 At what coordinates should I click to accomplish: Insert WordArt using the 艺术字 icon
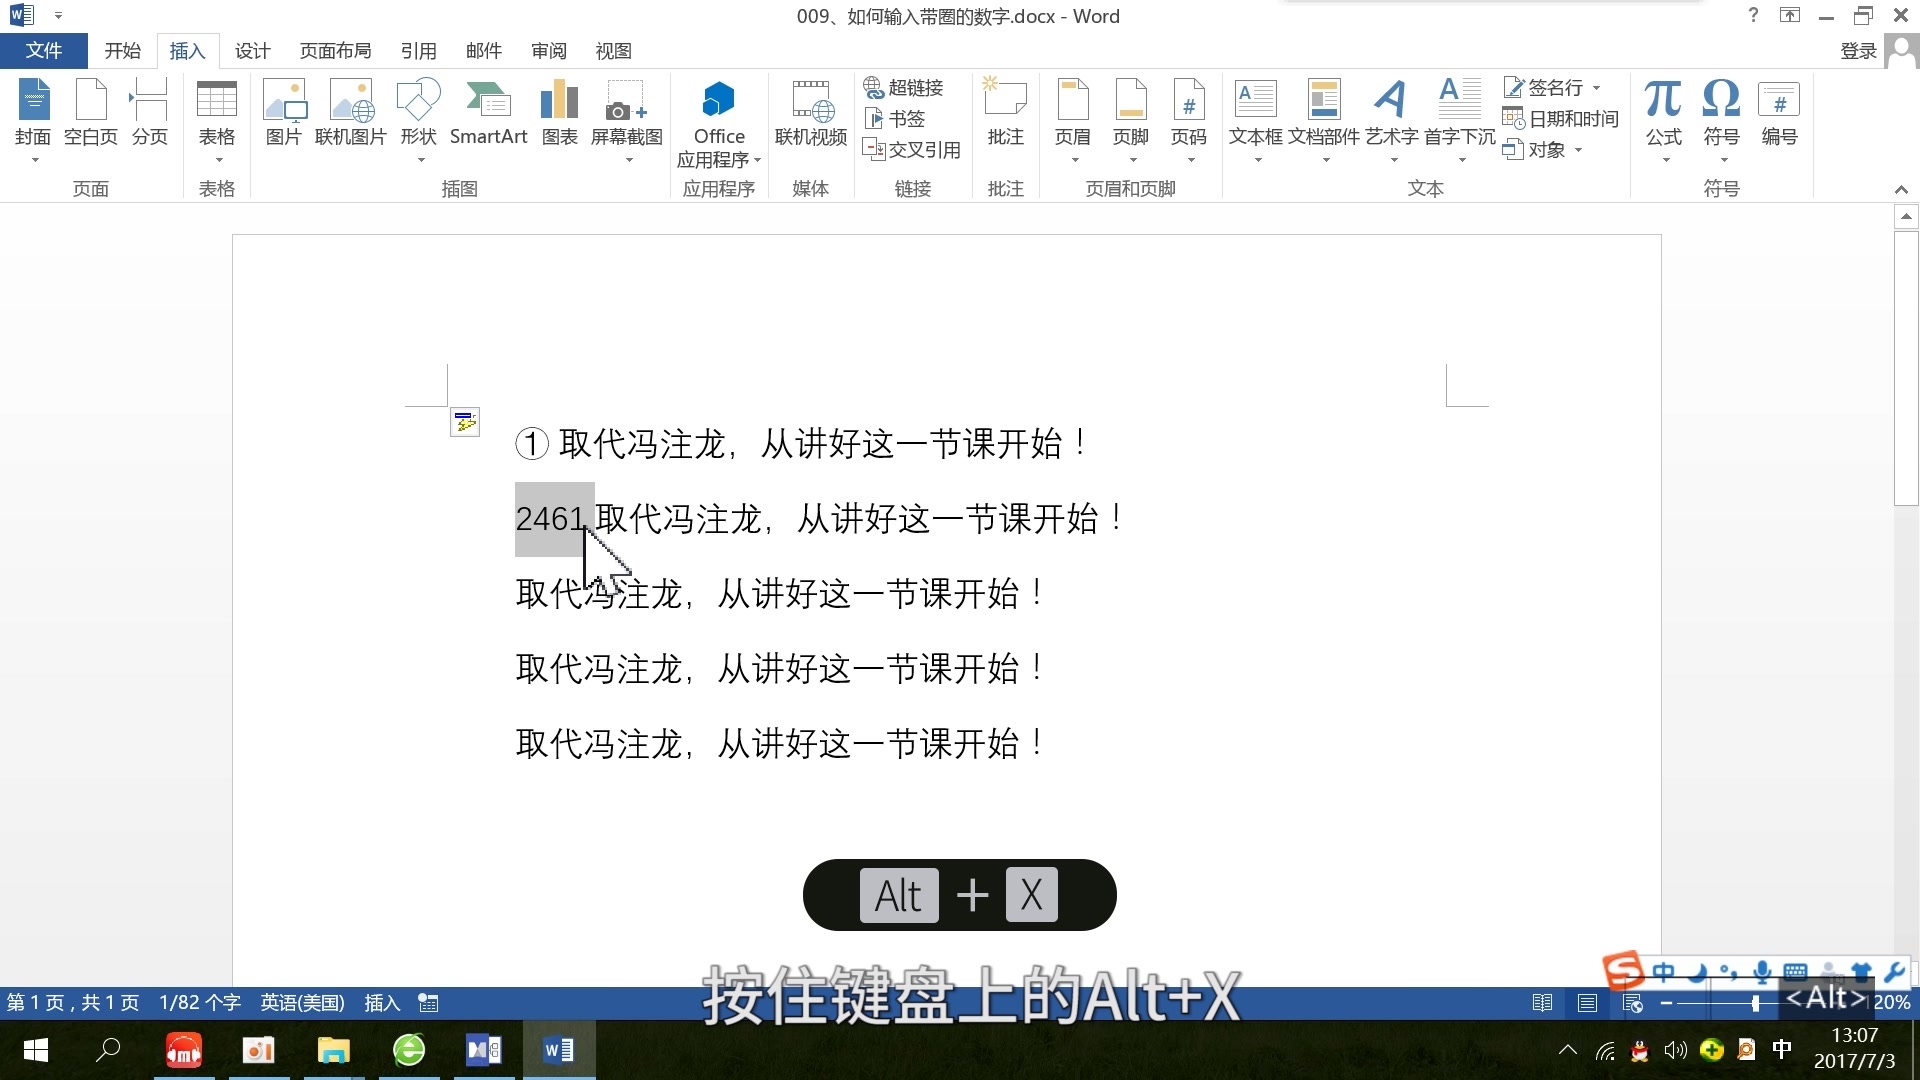click(x=1391, y=112)
